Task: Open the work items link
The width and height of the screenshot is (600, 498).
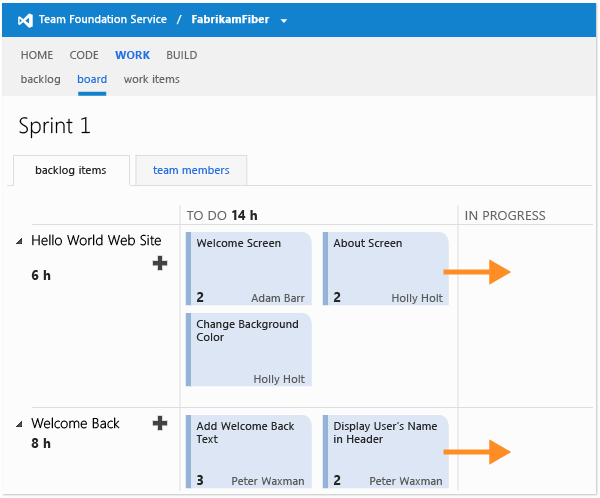Action: point(151,79)
